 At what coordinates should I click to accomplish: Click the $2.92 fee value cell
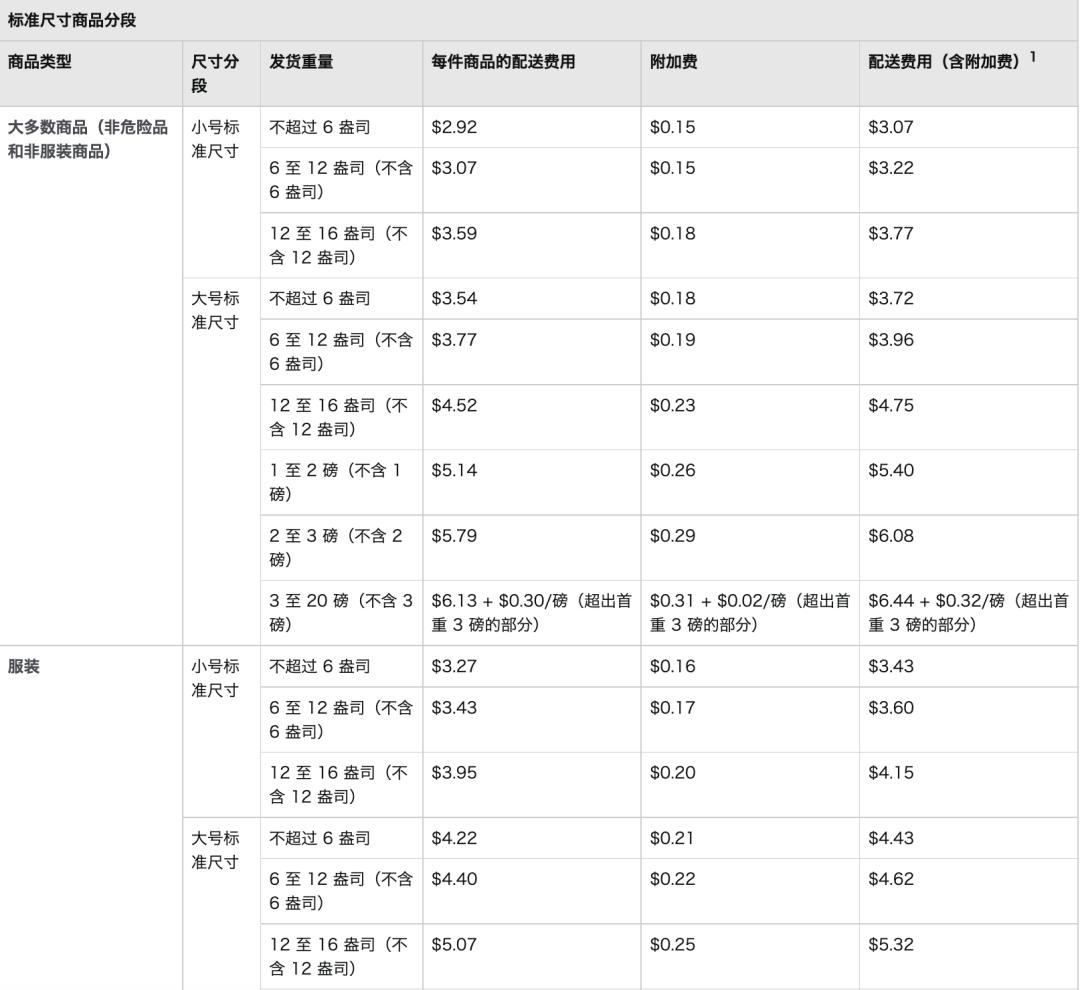[x=447, y=126]
